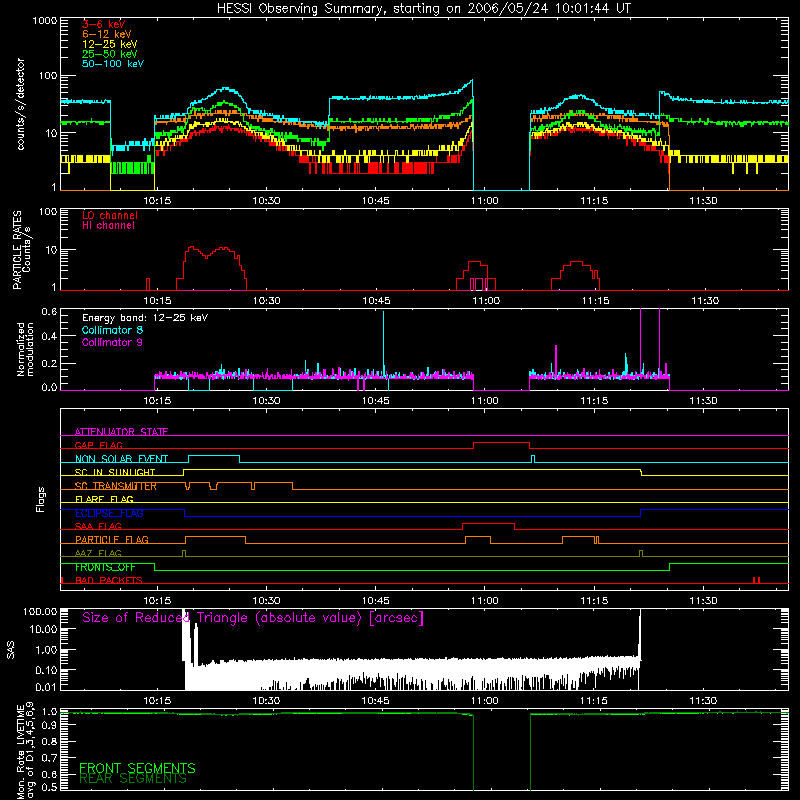The height and width of the screenshot is (800, 800).
Task: Click the 'FLARE FLAG' label
Action: [104, 499]
